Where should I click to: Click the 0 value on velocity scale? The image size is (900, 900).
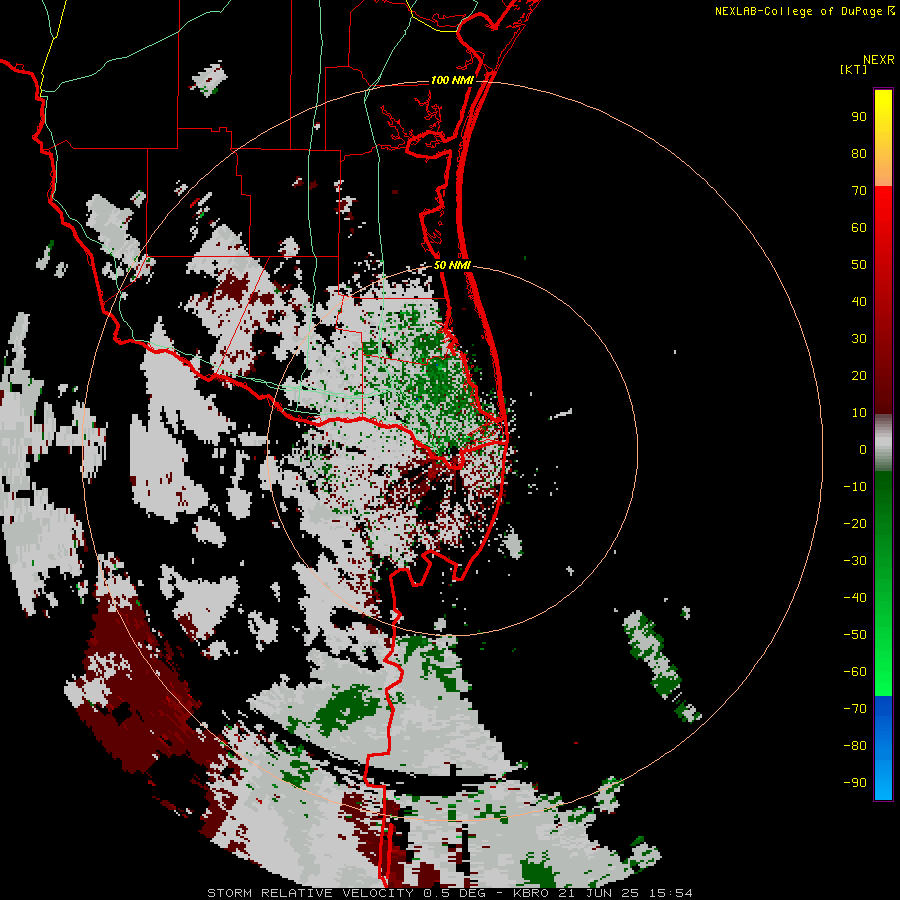(x=863, y=450)
